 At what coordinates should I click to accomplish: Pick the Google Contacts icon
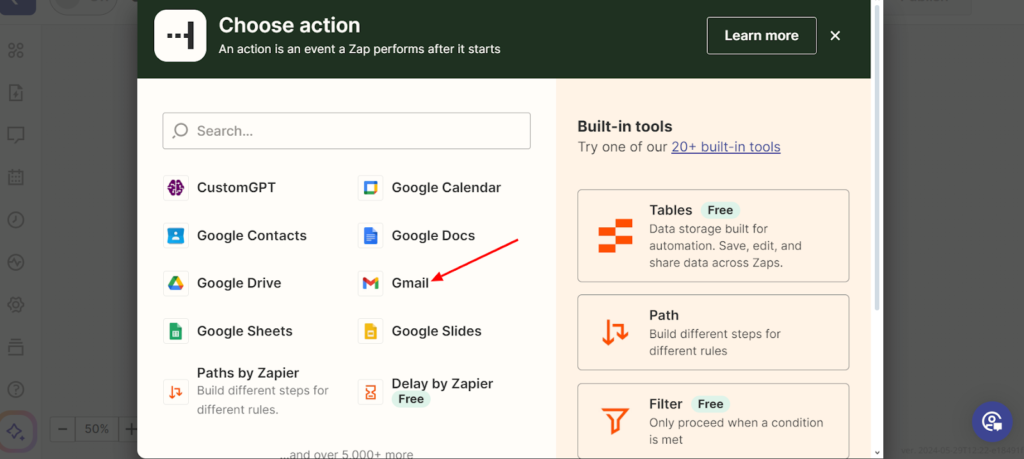coord(176,236)
